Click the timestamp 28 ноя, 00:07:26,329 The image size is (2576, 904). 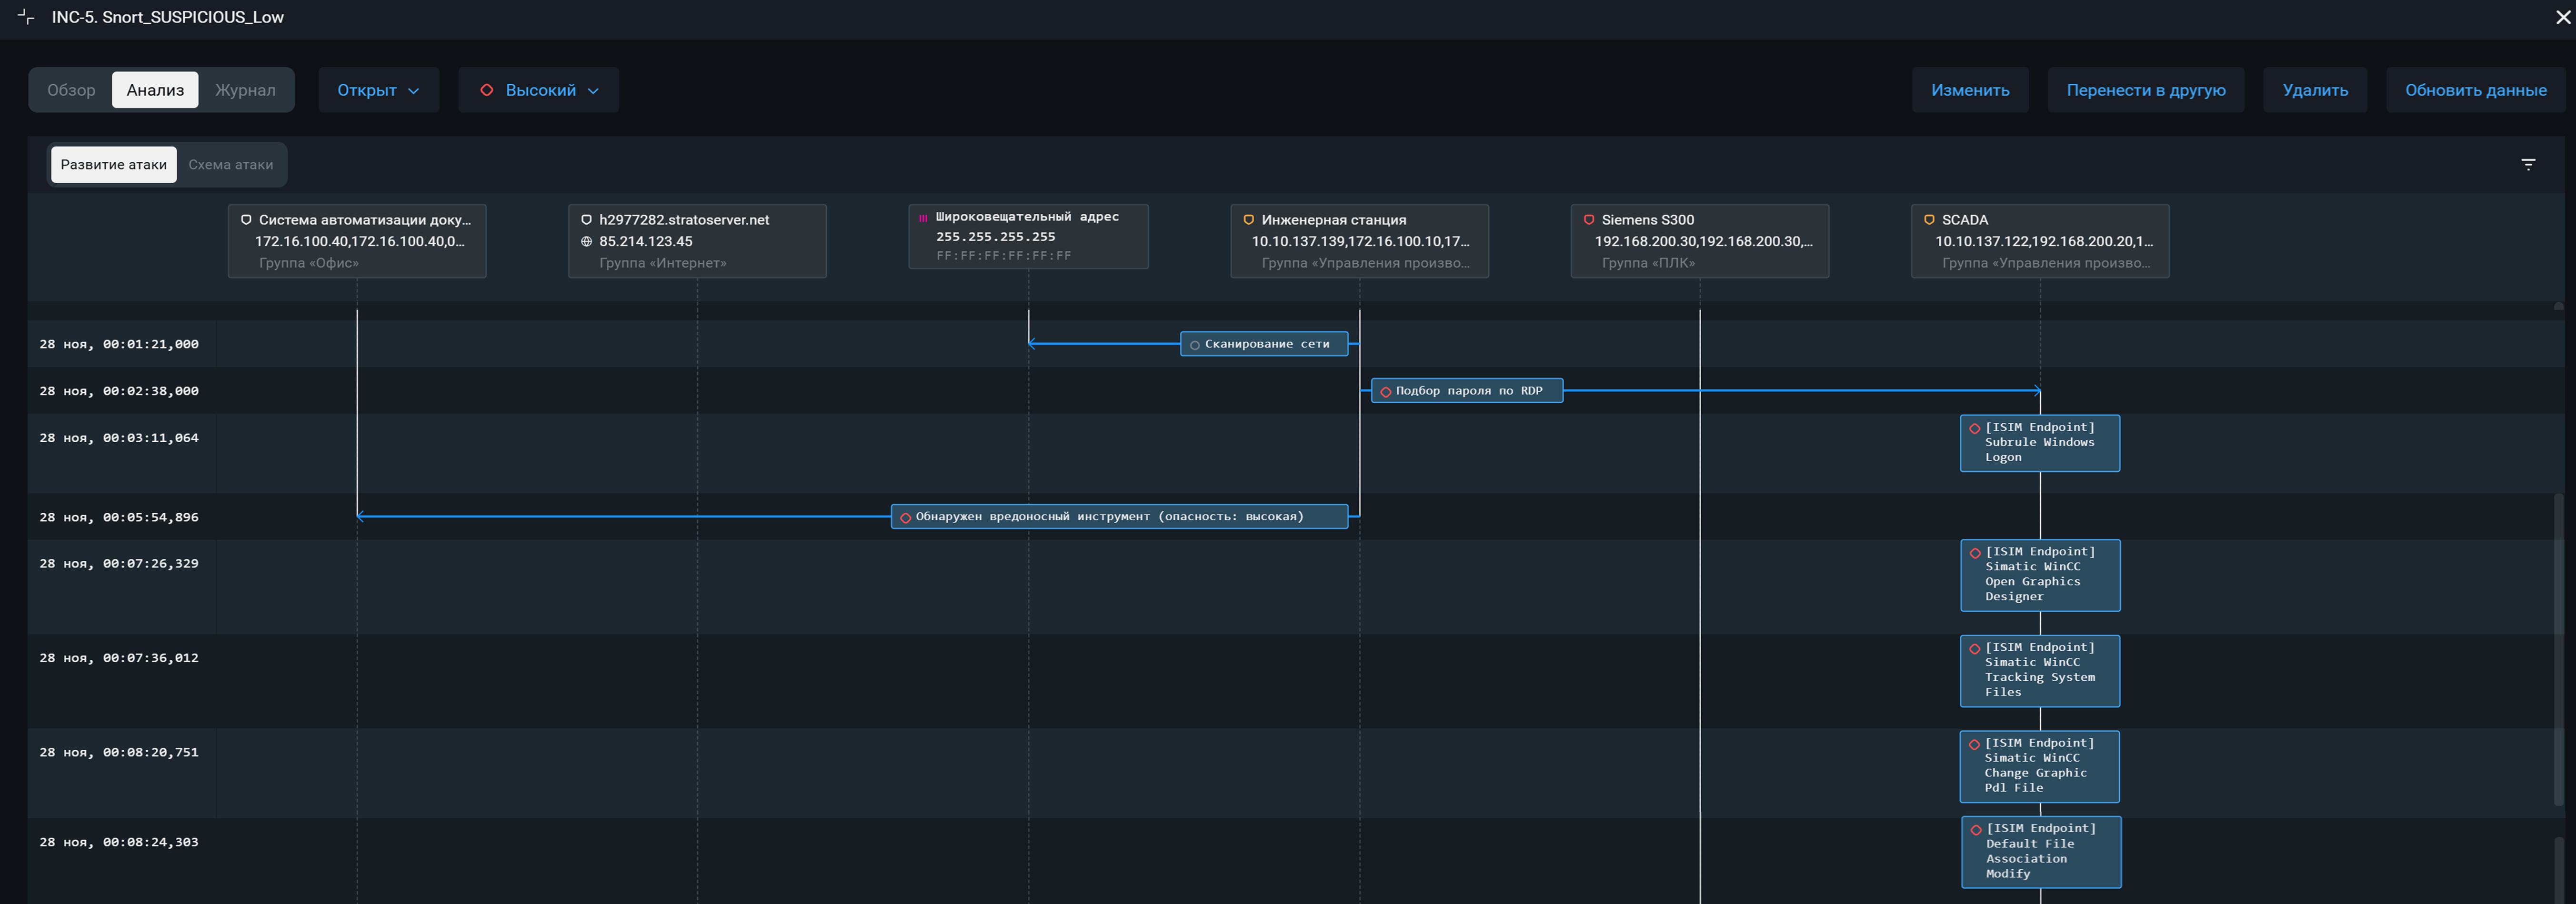[119, 564]
